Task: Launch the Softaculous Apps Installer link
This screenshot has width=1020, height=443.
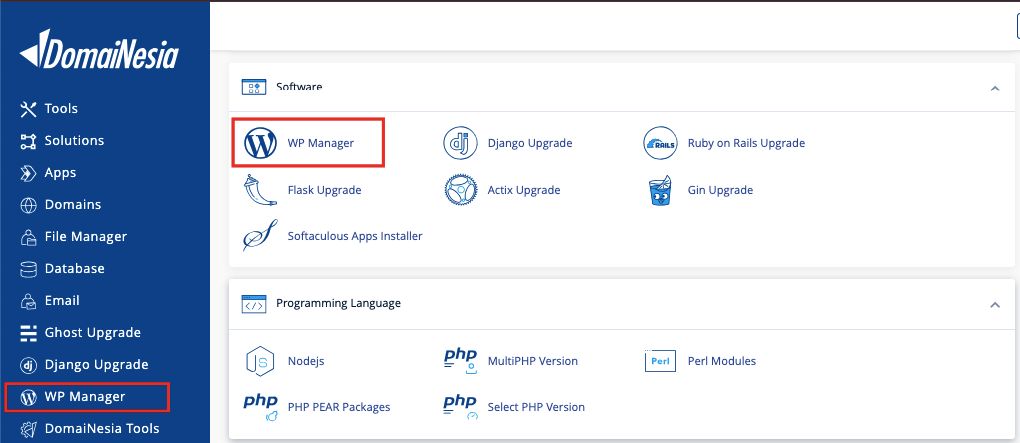Action: (x=355, y=236)
